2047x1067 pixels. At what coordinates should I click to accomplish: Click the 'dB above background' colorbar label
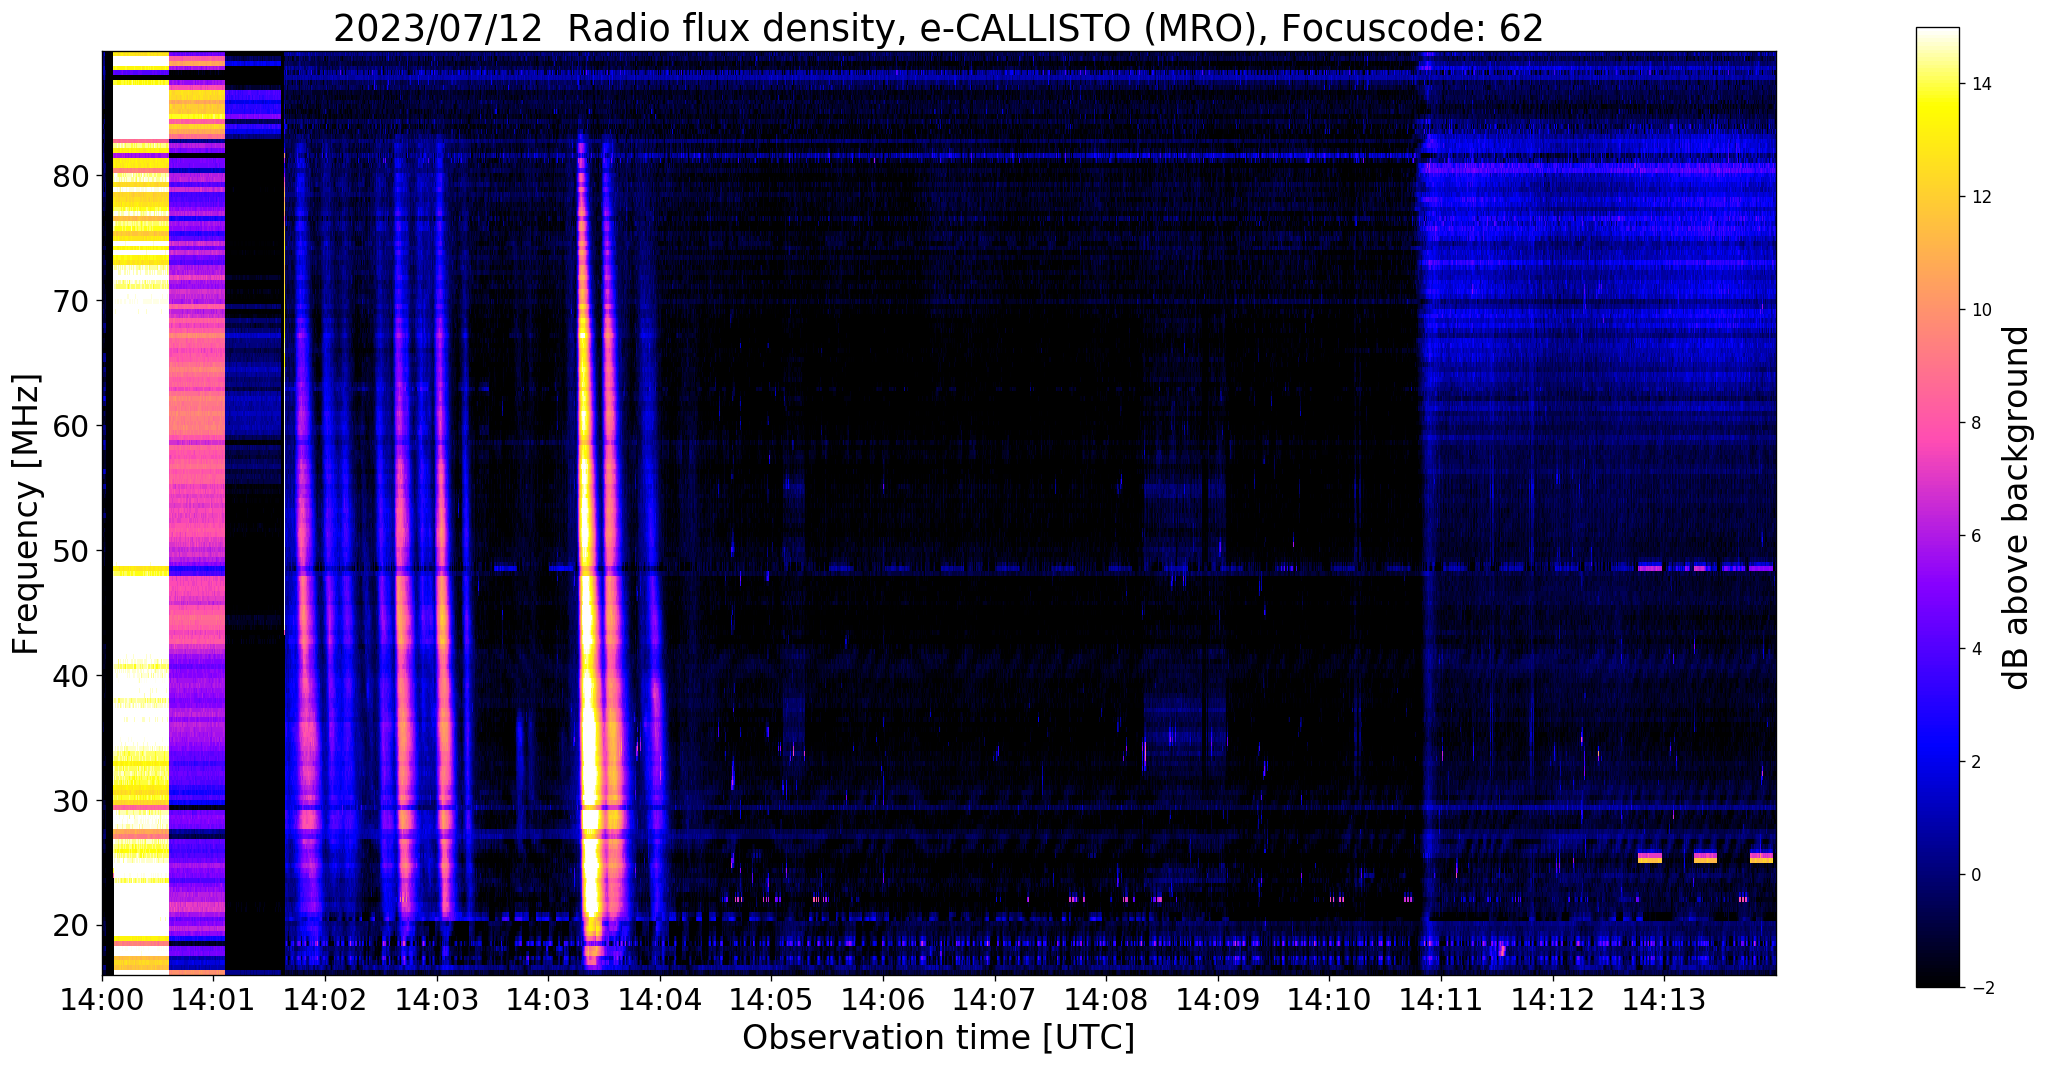pyautogui.click(x=2017, y=508)
